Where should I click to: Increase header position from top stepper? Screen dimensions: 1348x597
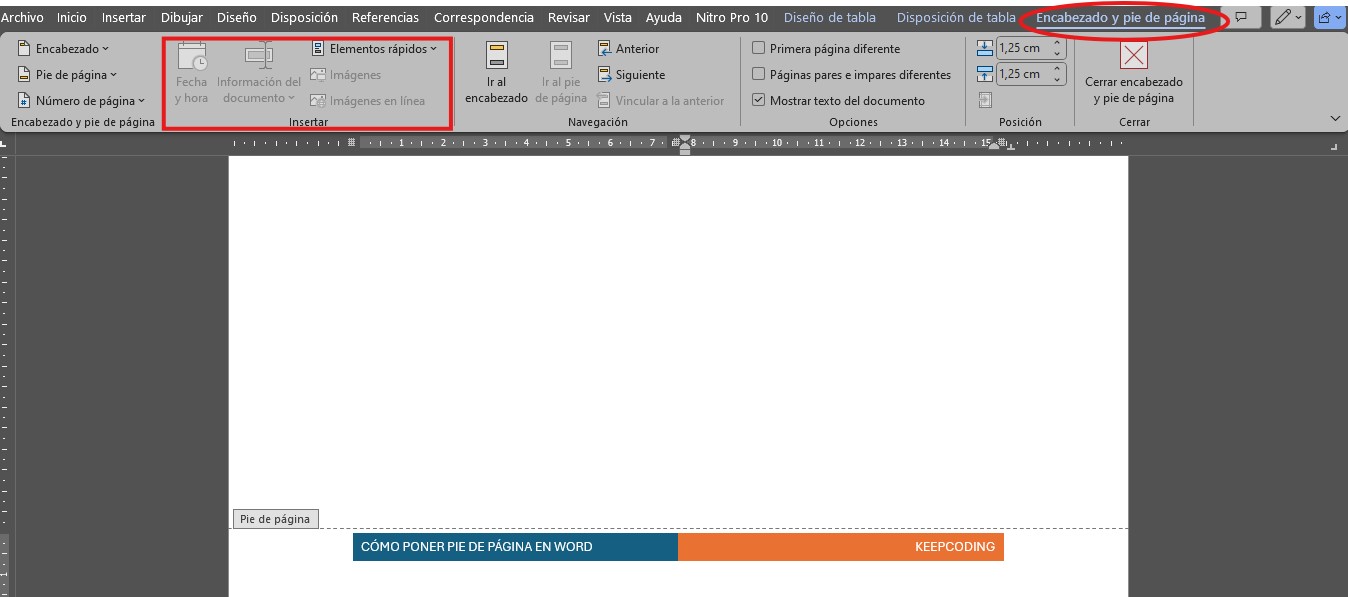tap(1058, 43)
